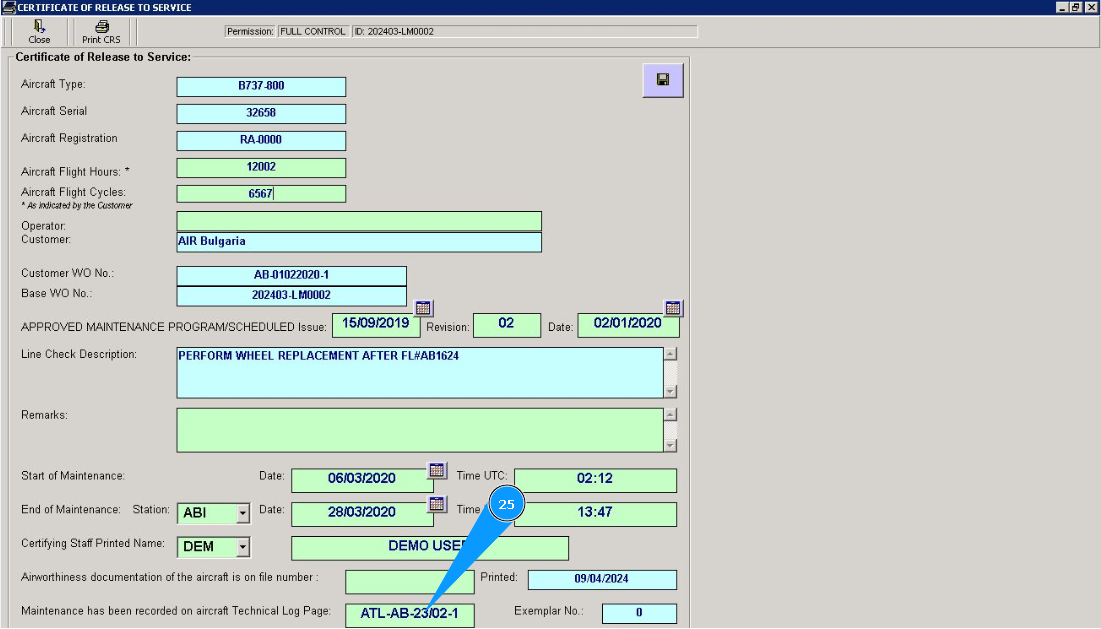This screenshot has height=629, width=1101.
Task: Click inside the Remarks text area
Action: tap(419, 429)
